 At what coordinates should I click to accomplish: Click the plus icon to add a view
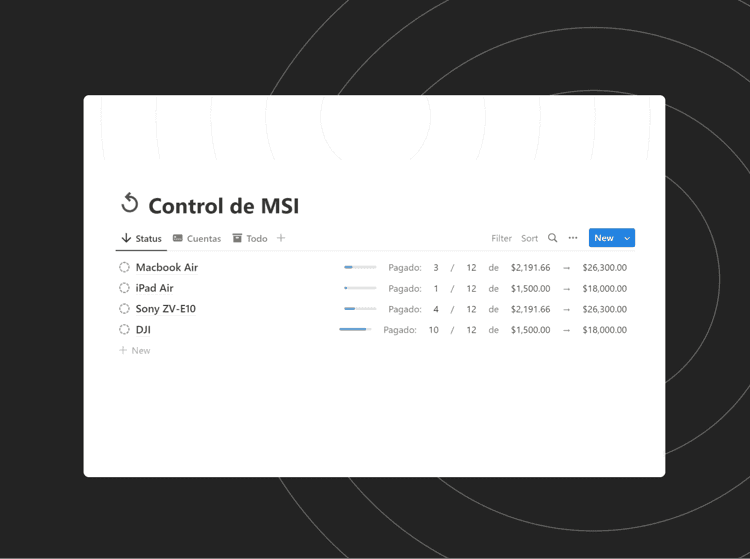click(x=281, y=238)
